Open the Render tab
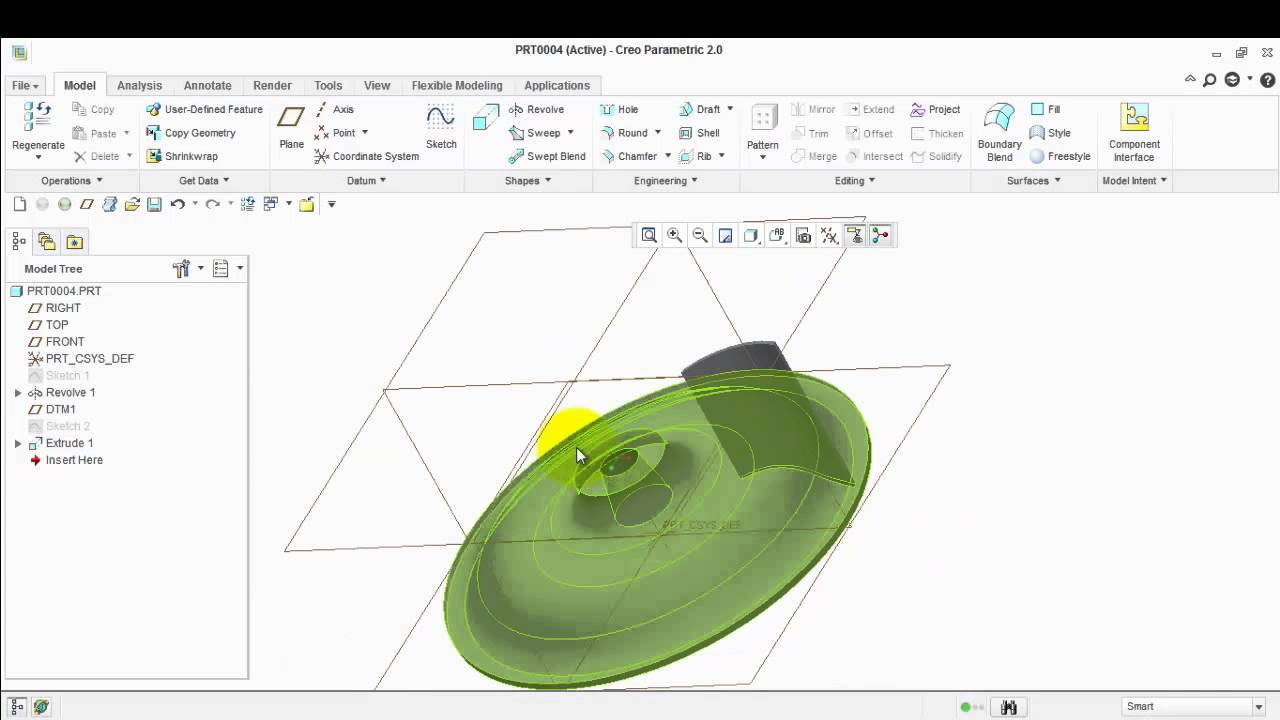 click(x=272, y=86)
